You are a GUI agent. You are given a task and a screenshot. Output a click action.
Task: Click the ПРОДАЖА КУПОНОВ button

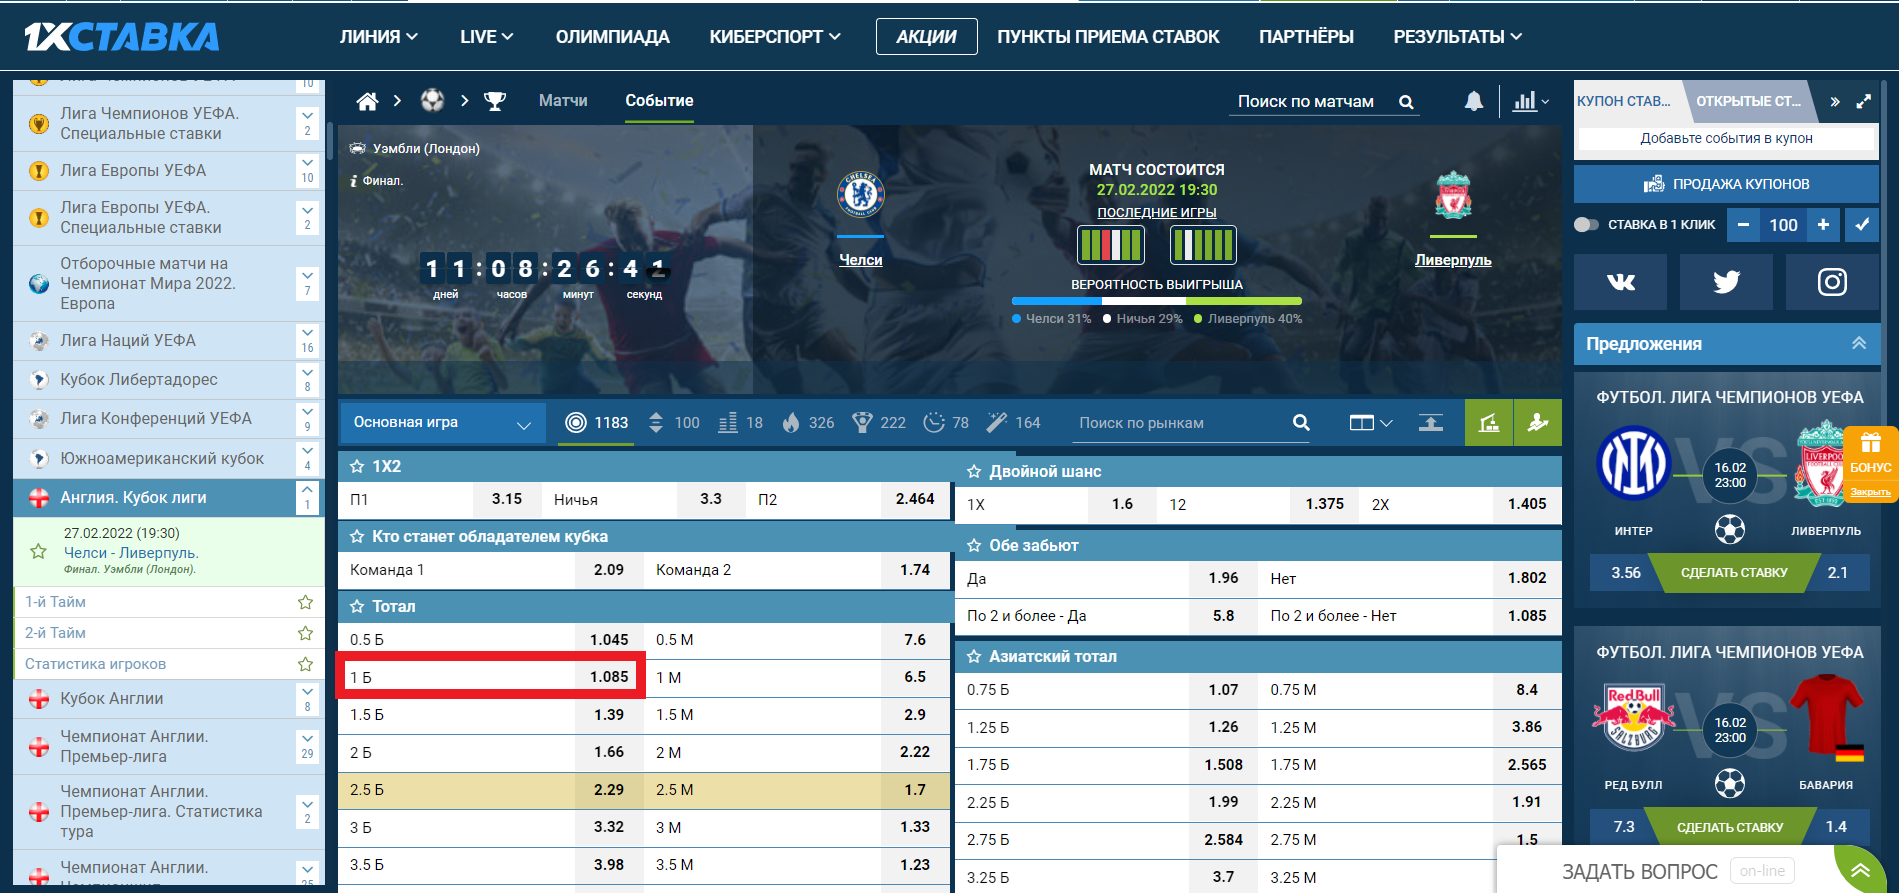click(1726, 184)
